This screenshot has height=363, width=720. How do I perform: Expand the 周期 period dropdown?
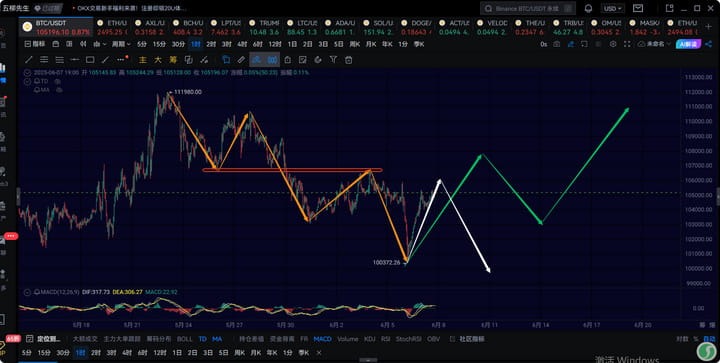click(121, 44)
